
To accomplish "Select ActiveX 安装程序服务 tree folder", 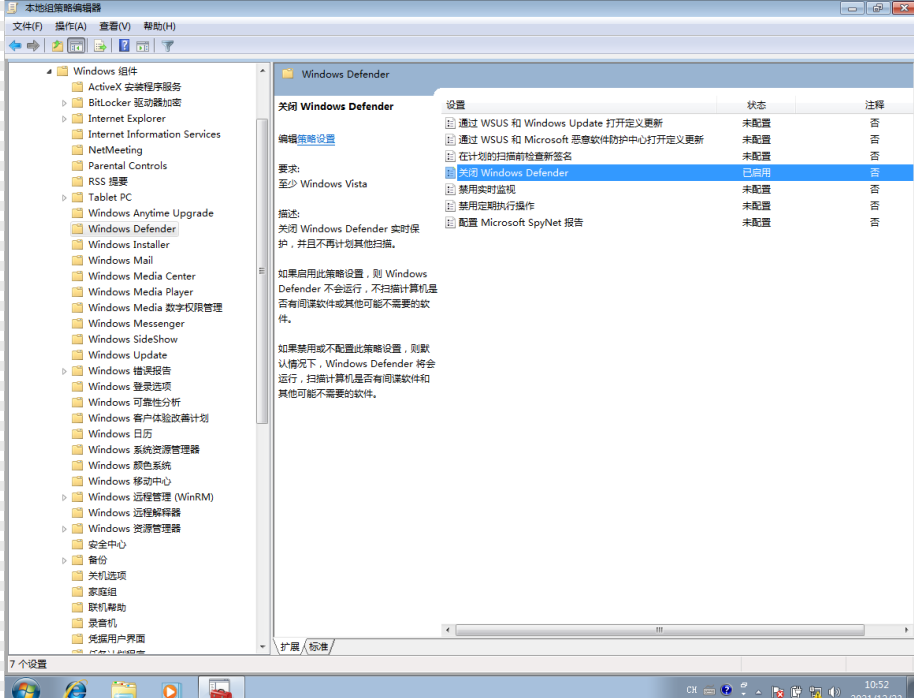I will point(135,87).
